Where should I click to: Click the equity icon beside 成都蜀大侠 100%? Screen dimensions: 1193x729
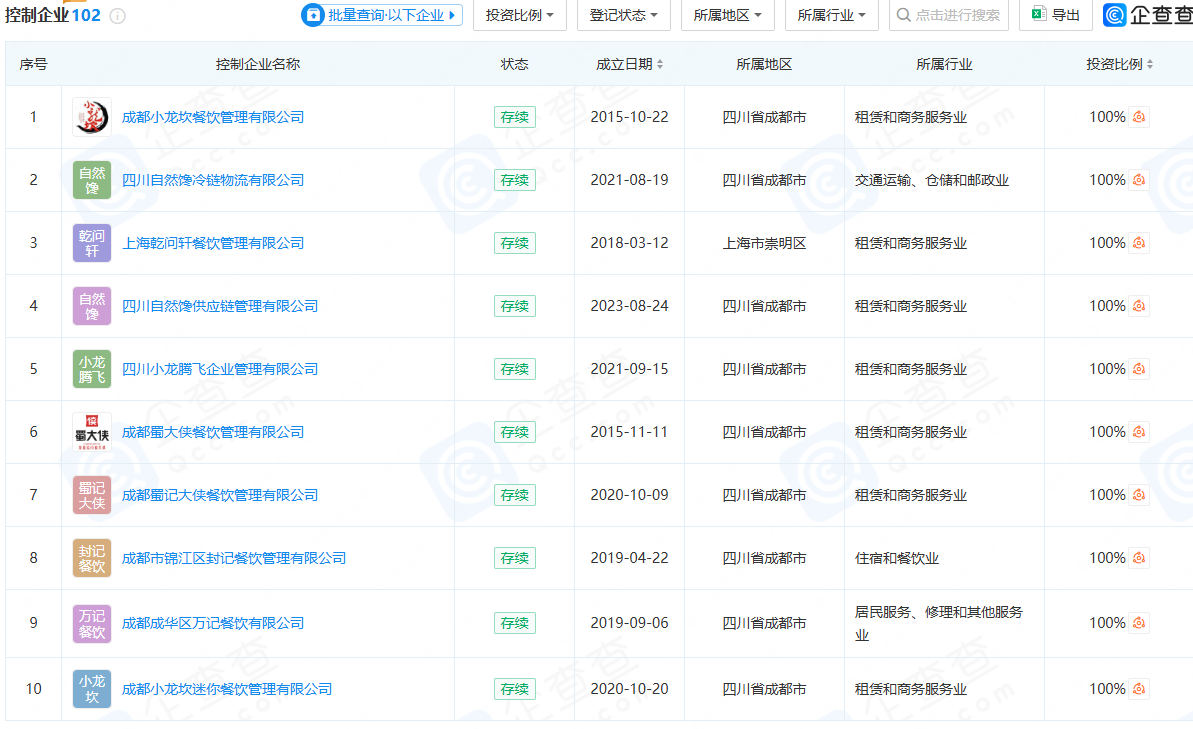pos(1139,432)
